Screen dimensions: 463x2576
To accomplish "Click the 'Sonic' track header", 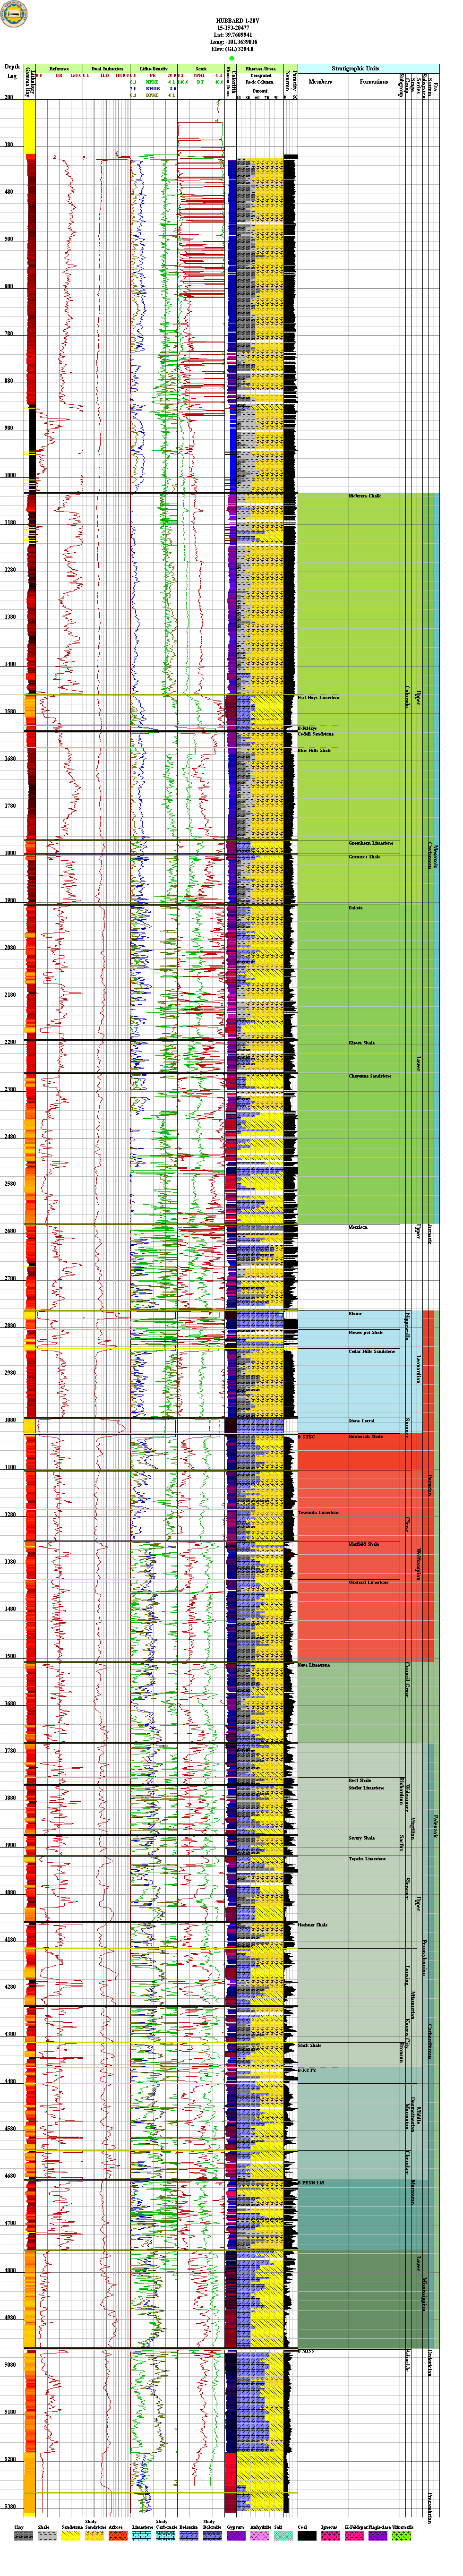I will (x=201, y=69).
